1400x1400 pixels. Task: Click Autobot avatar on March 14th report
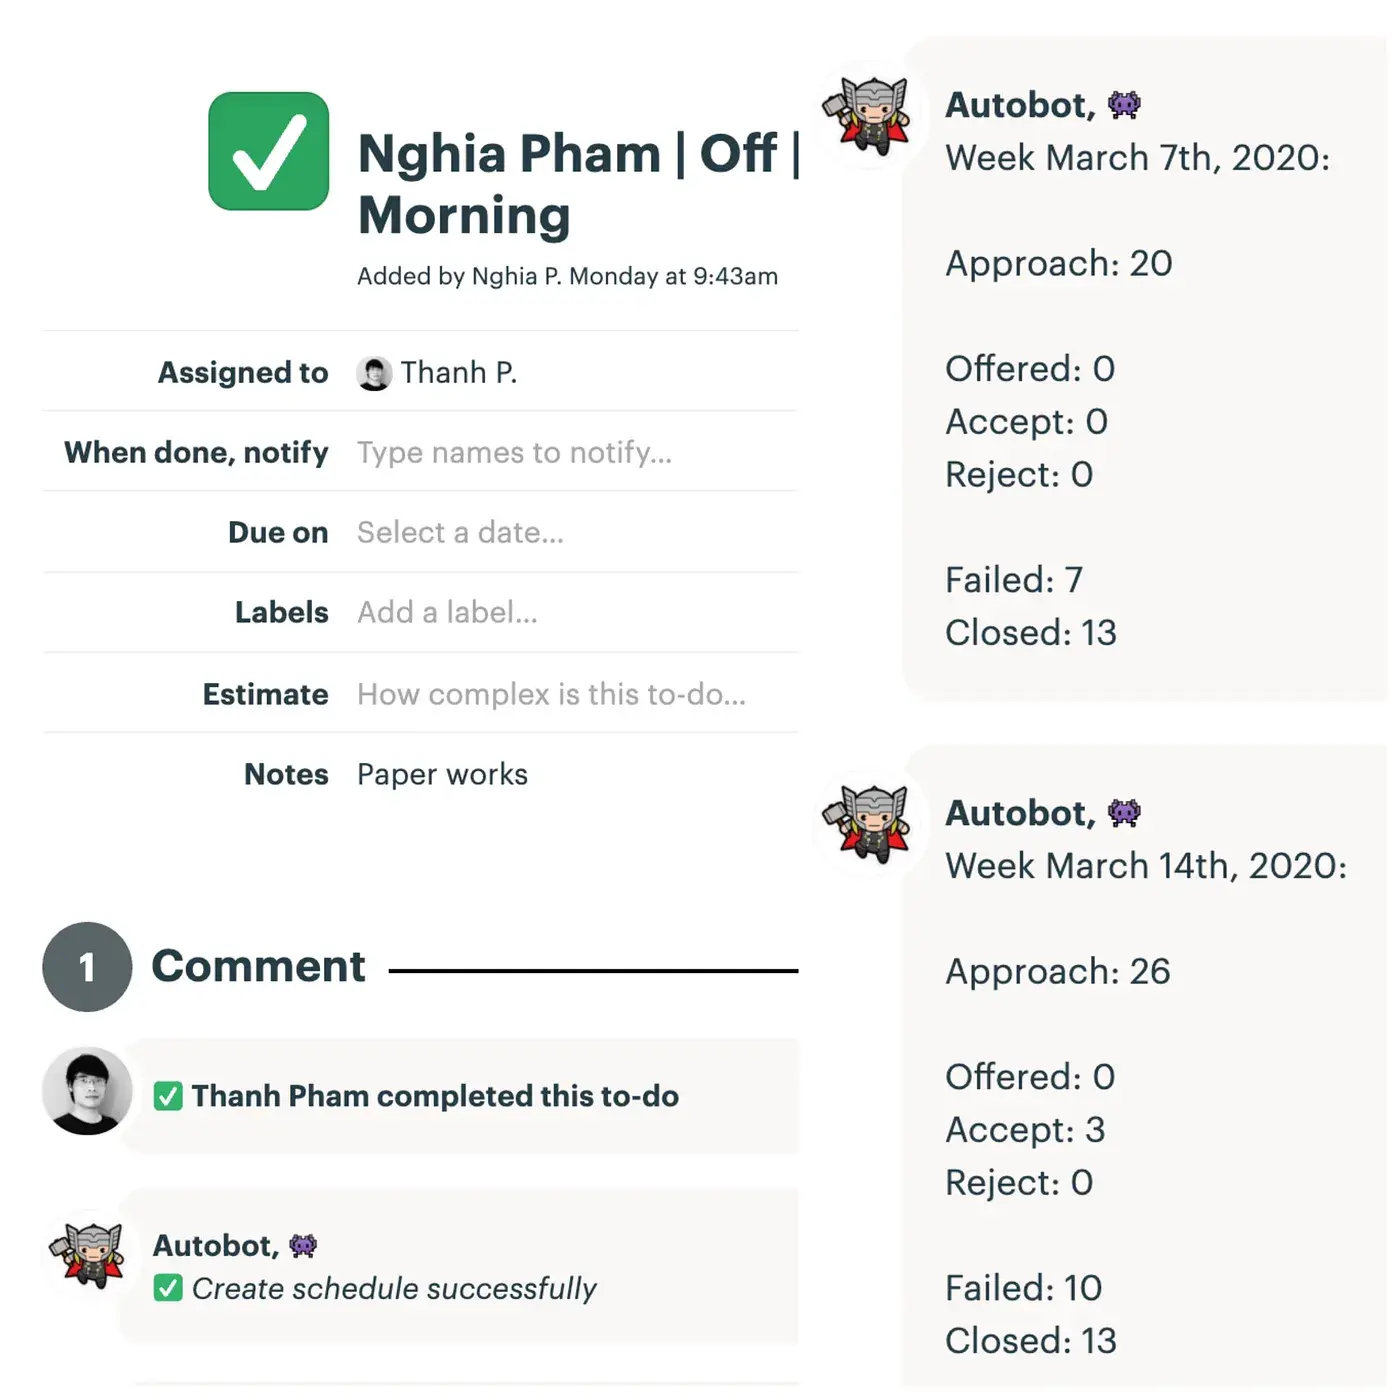(x=868, y=823)
